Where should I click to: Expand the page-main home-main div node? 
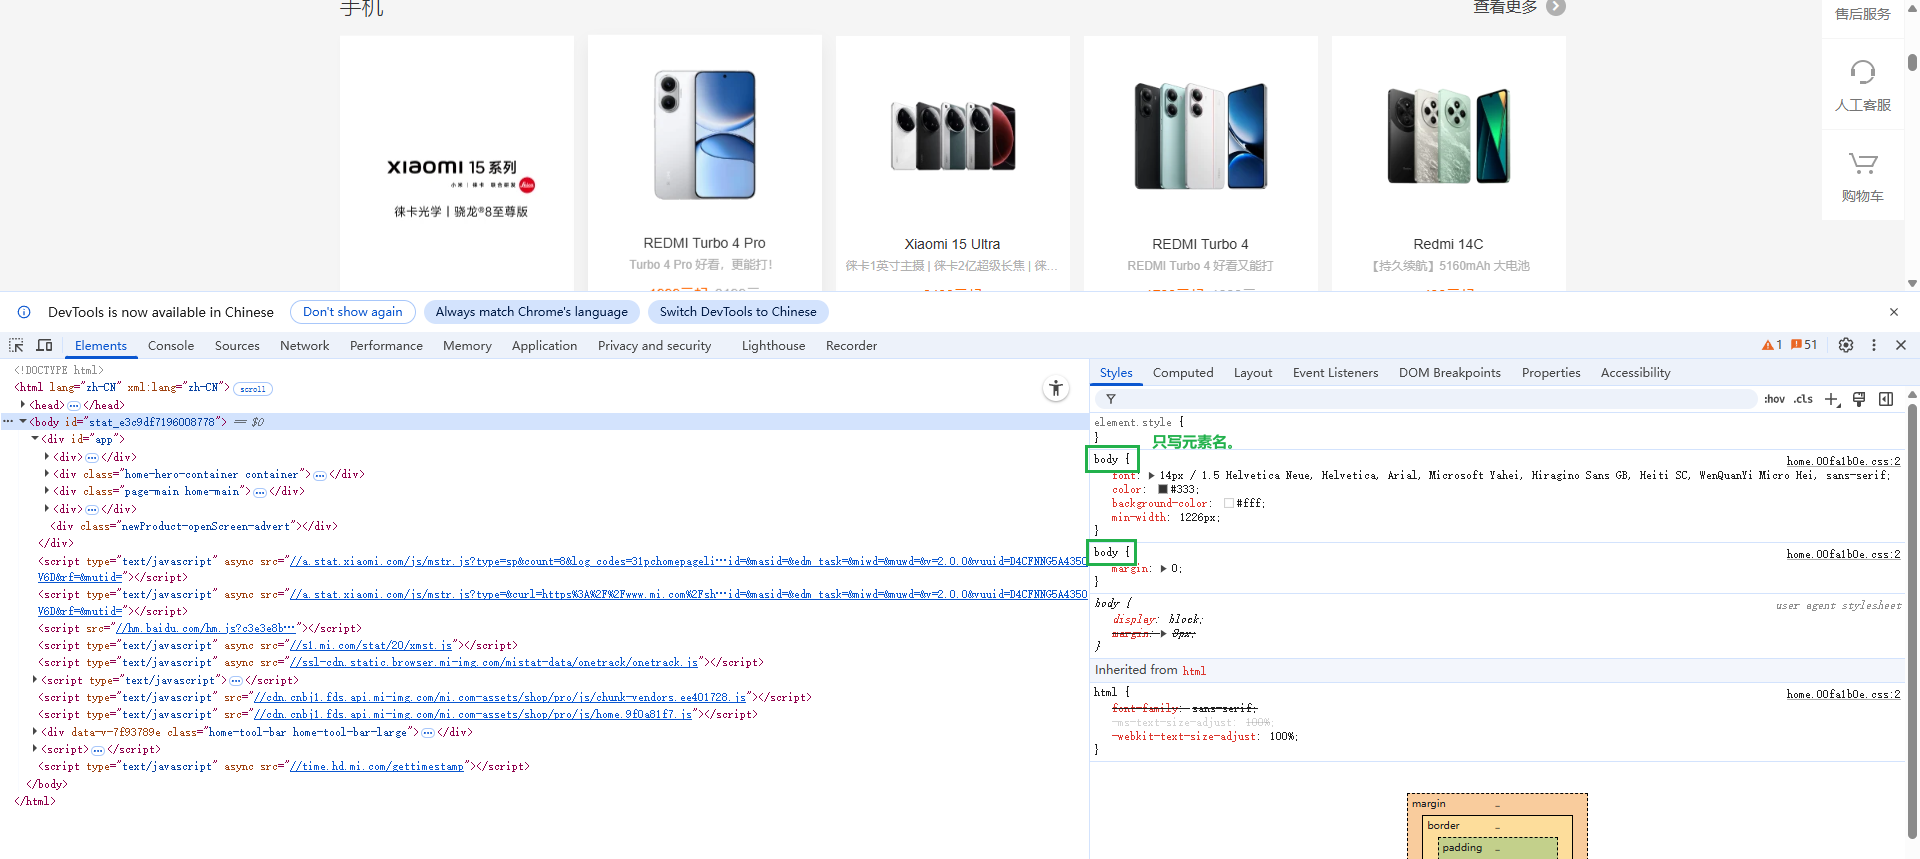(x=47, y=491)
